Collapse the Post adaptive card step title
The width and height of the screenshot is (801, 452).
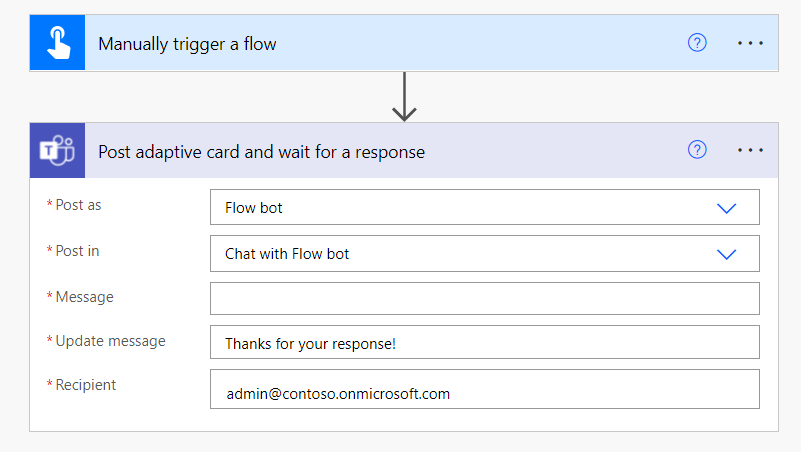pos(261,152)
